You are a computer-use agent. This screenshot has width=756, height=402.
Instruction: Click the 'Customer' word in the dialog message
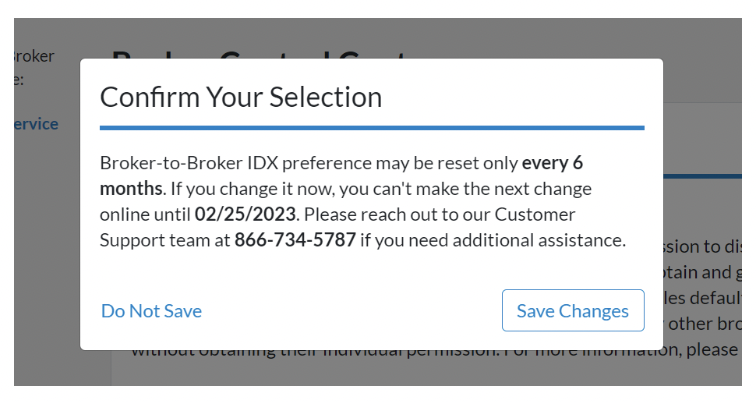point(535,214)
